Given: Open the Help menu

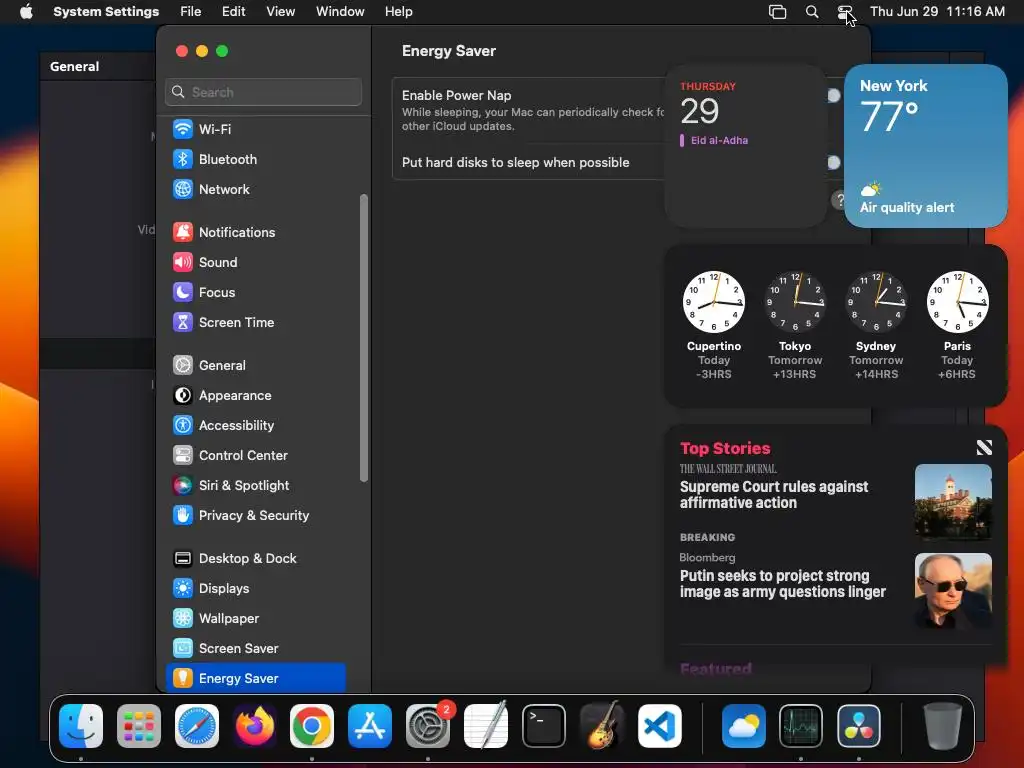Looking at the screenshot, I should click(398, 12).
